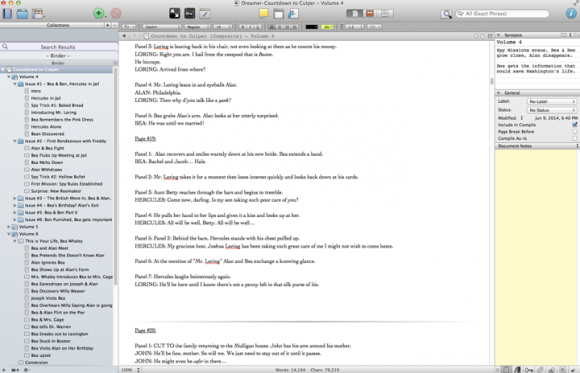Click the All (Exact Phrase) search field

(502, 14)
